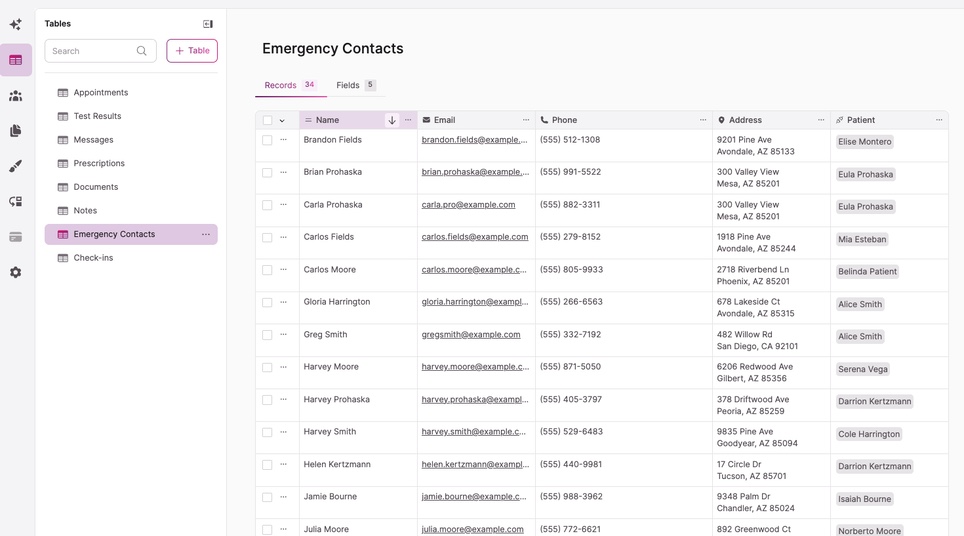Screen dimensions: 964x536
Task: Open row menu for Gloria Harrington
Action: [x=283, y=302]
